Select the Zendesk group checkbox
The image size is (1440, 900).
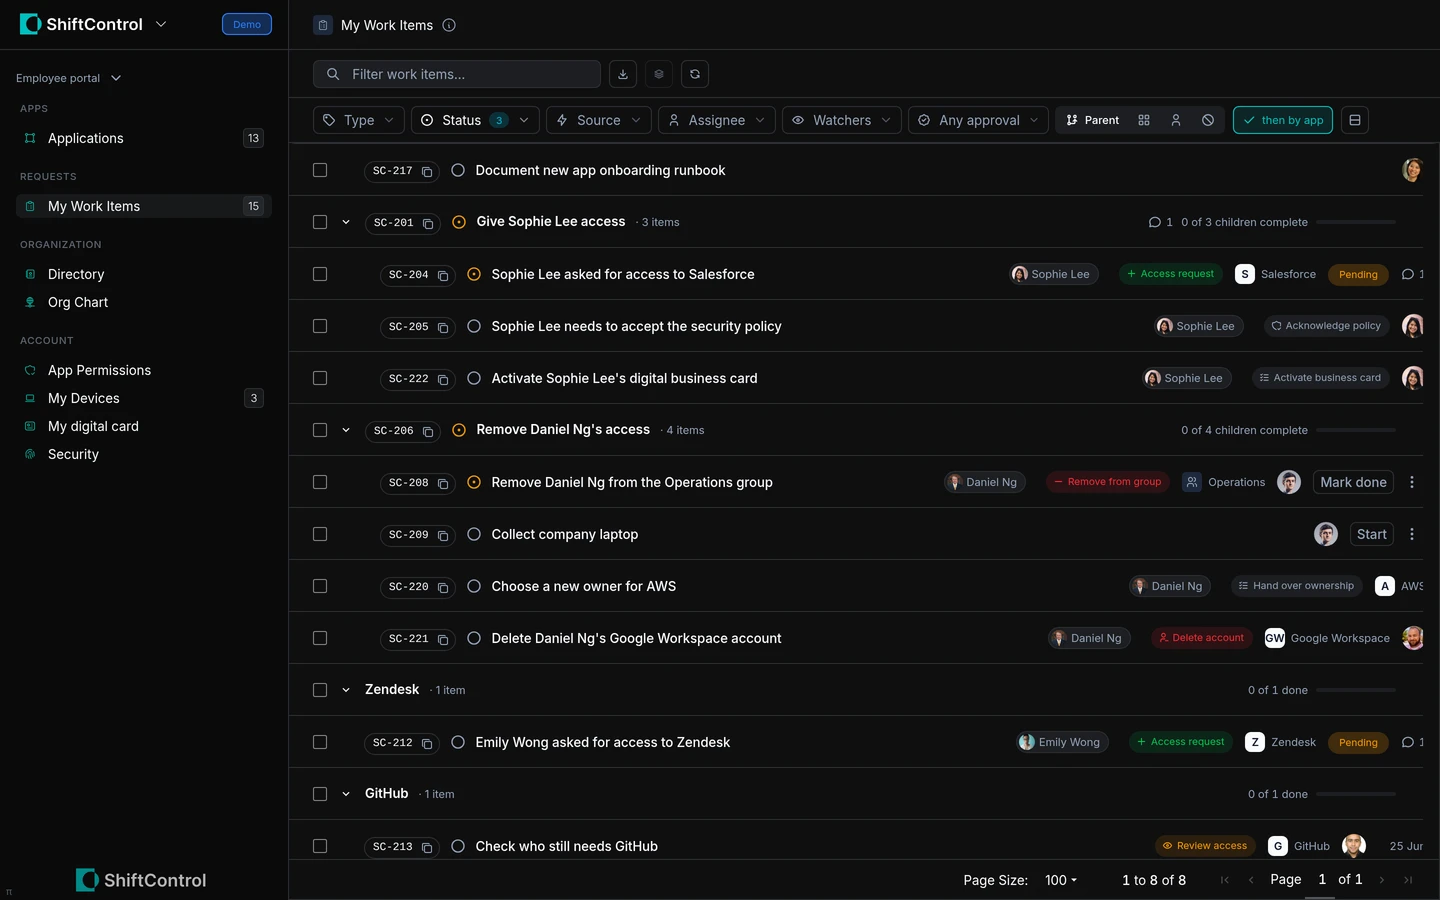(x=320, y=690)
